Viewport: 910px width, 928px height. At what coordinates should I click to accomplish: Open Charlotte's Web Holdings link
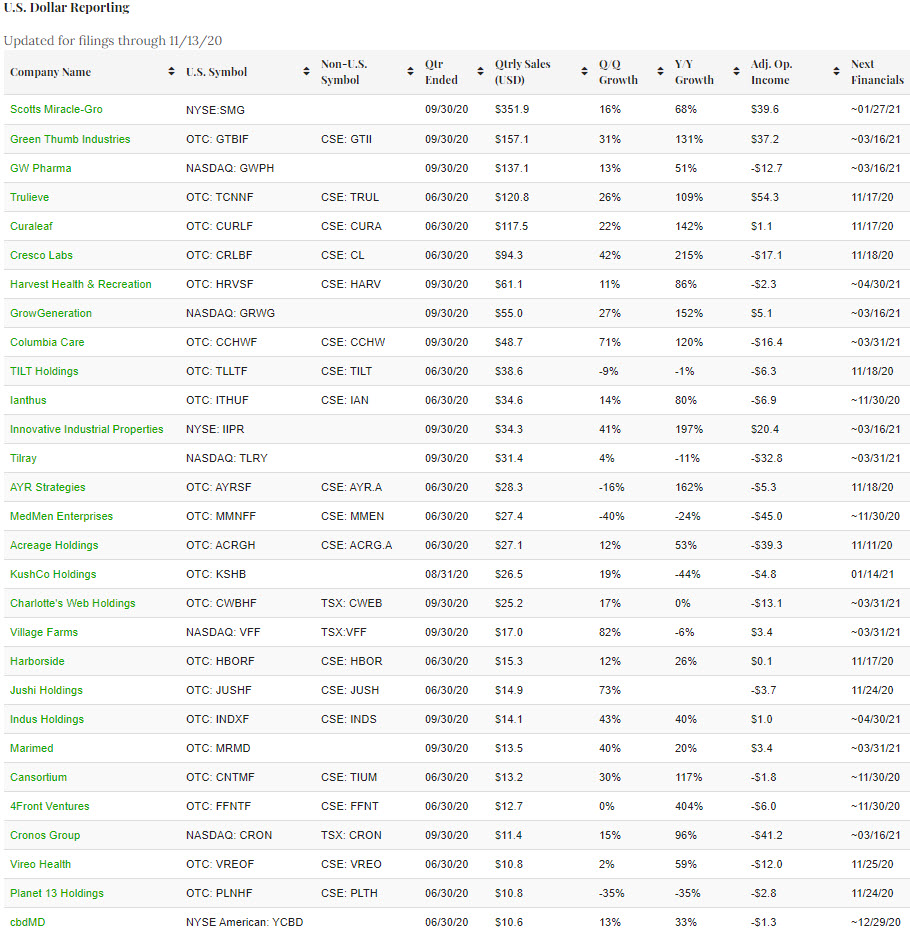tap(72, 603)
